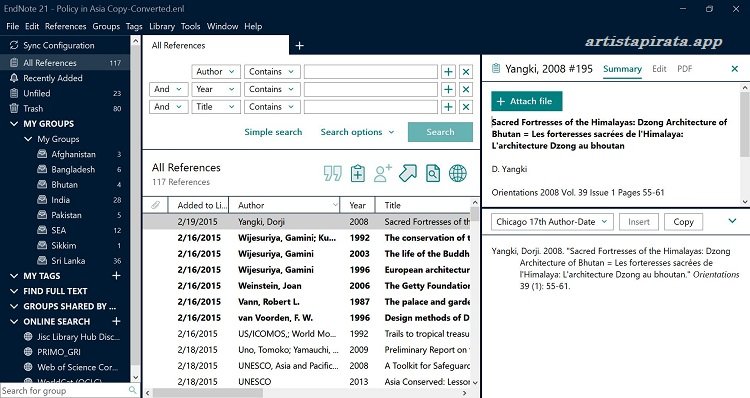Open the Library menu
750x398 pixels.
[x=162, y=26]
